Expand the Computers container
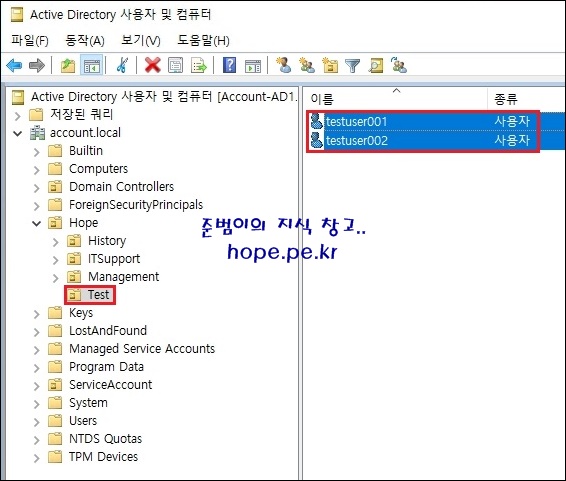 pos(36,170)
